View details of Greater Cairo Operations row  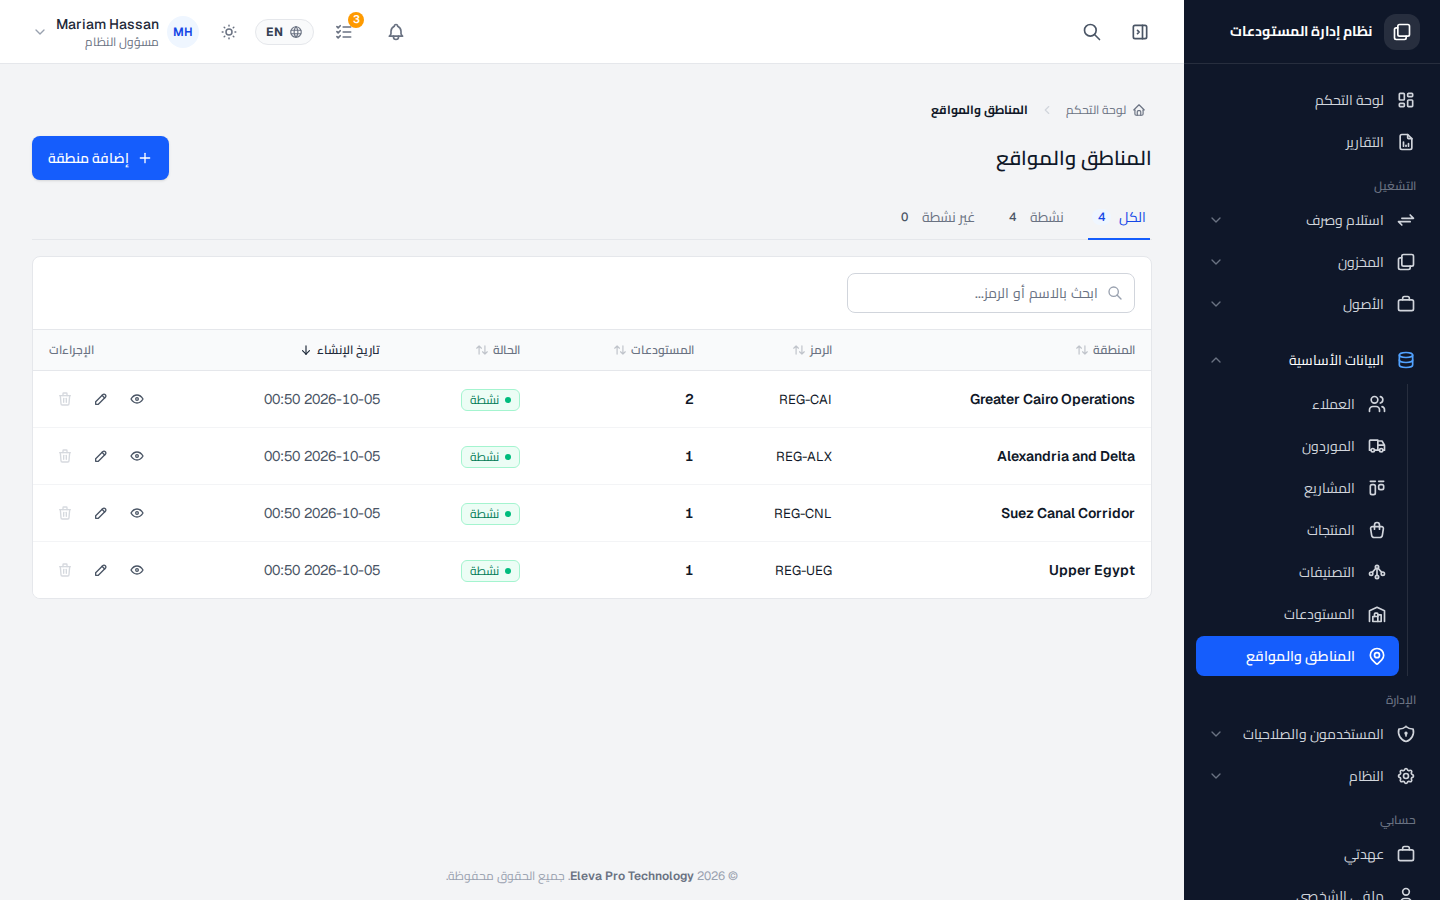pyautogui.click(x=137, y=399)
